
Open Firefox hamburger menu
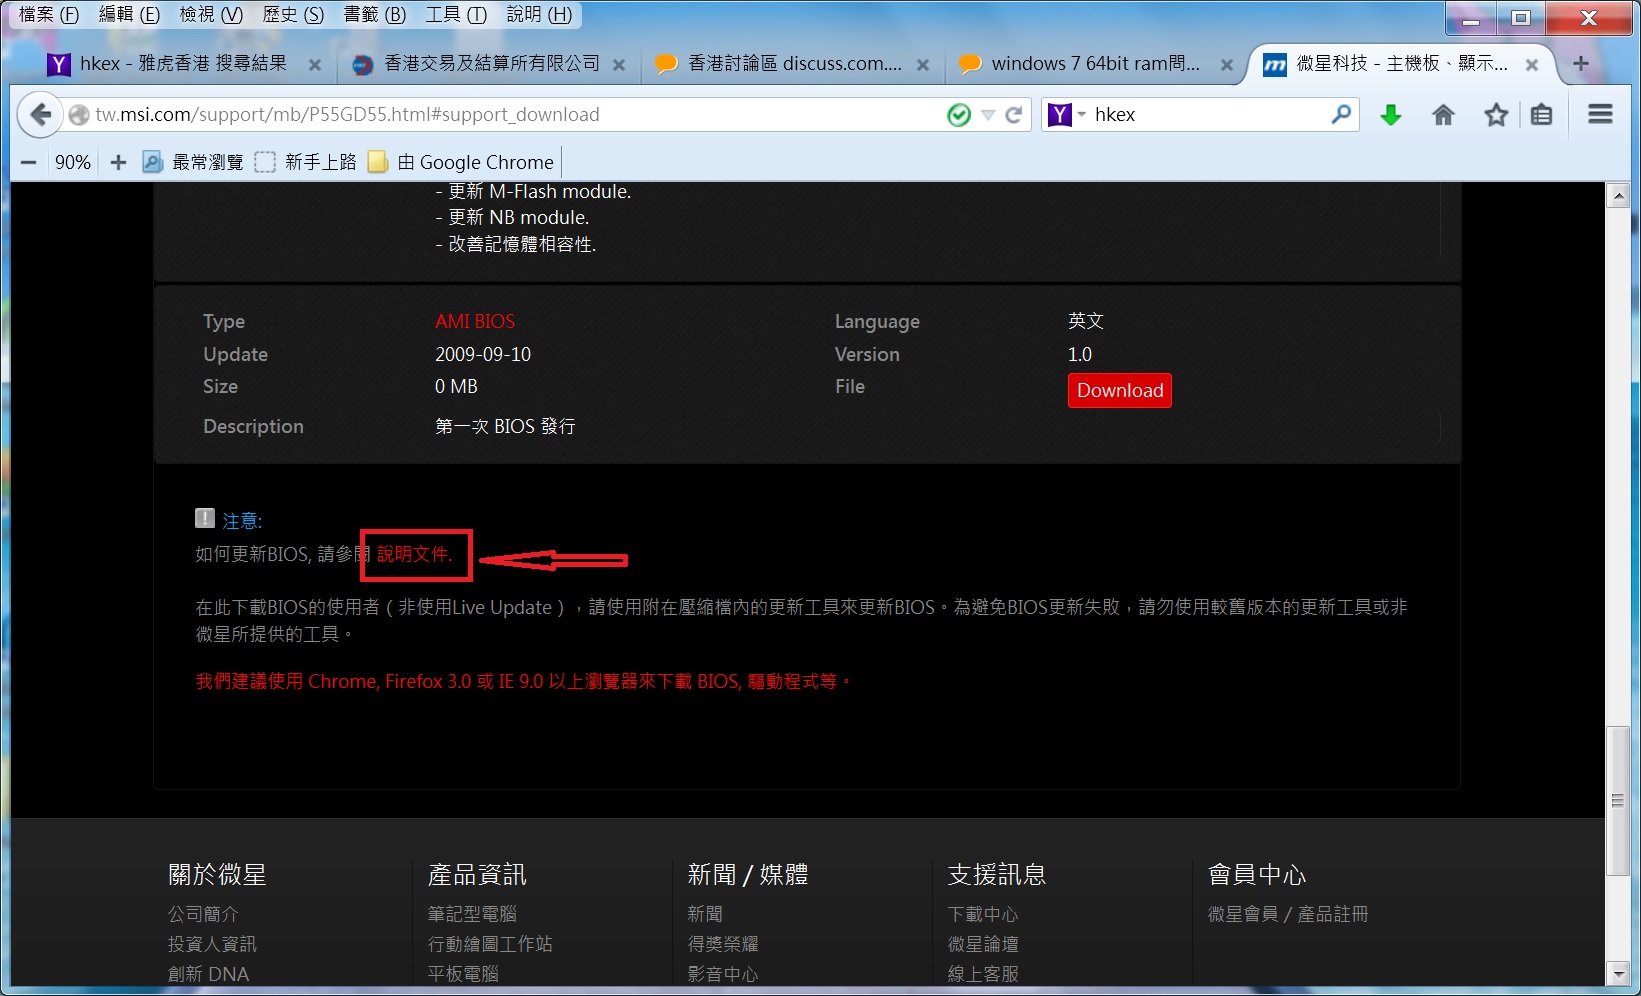point(1600,114)
